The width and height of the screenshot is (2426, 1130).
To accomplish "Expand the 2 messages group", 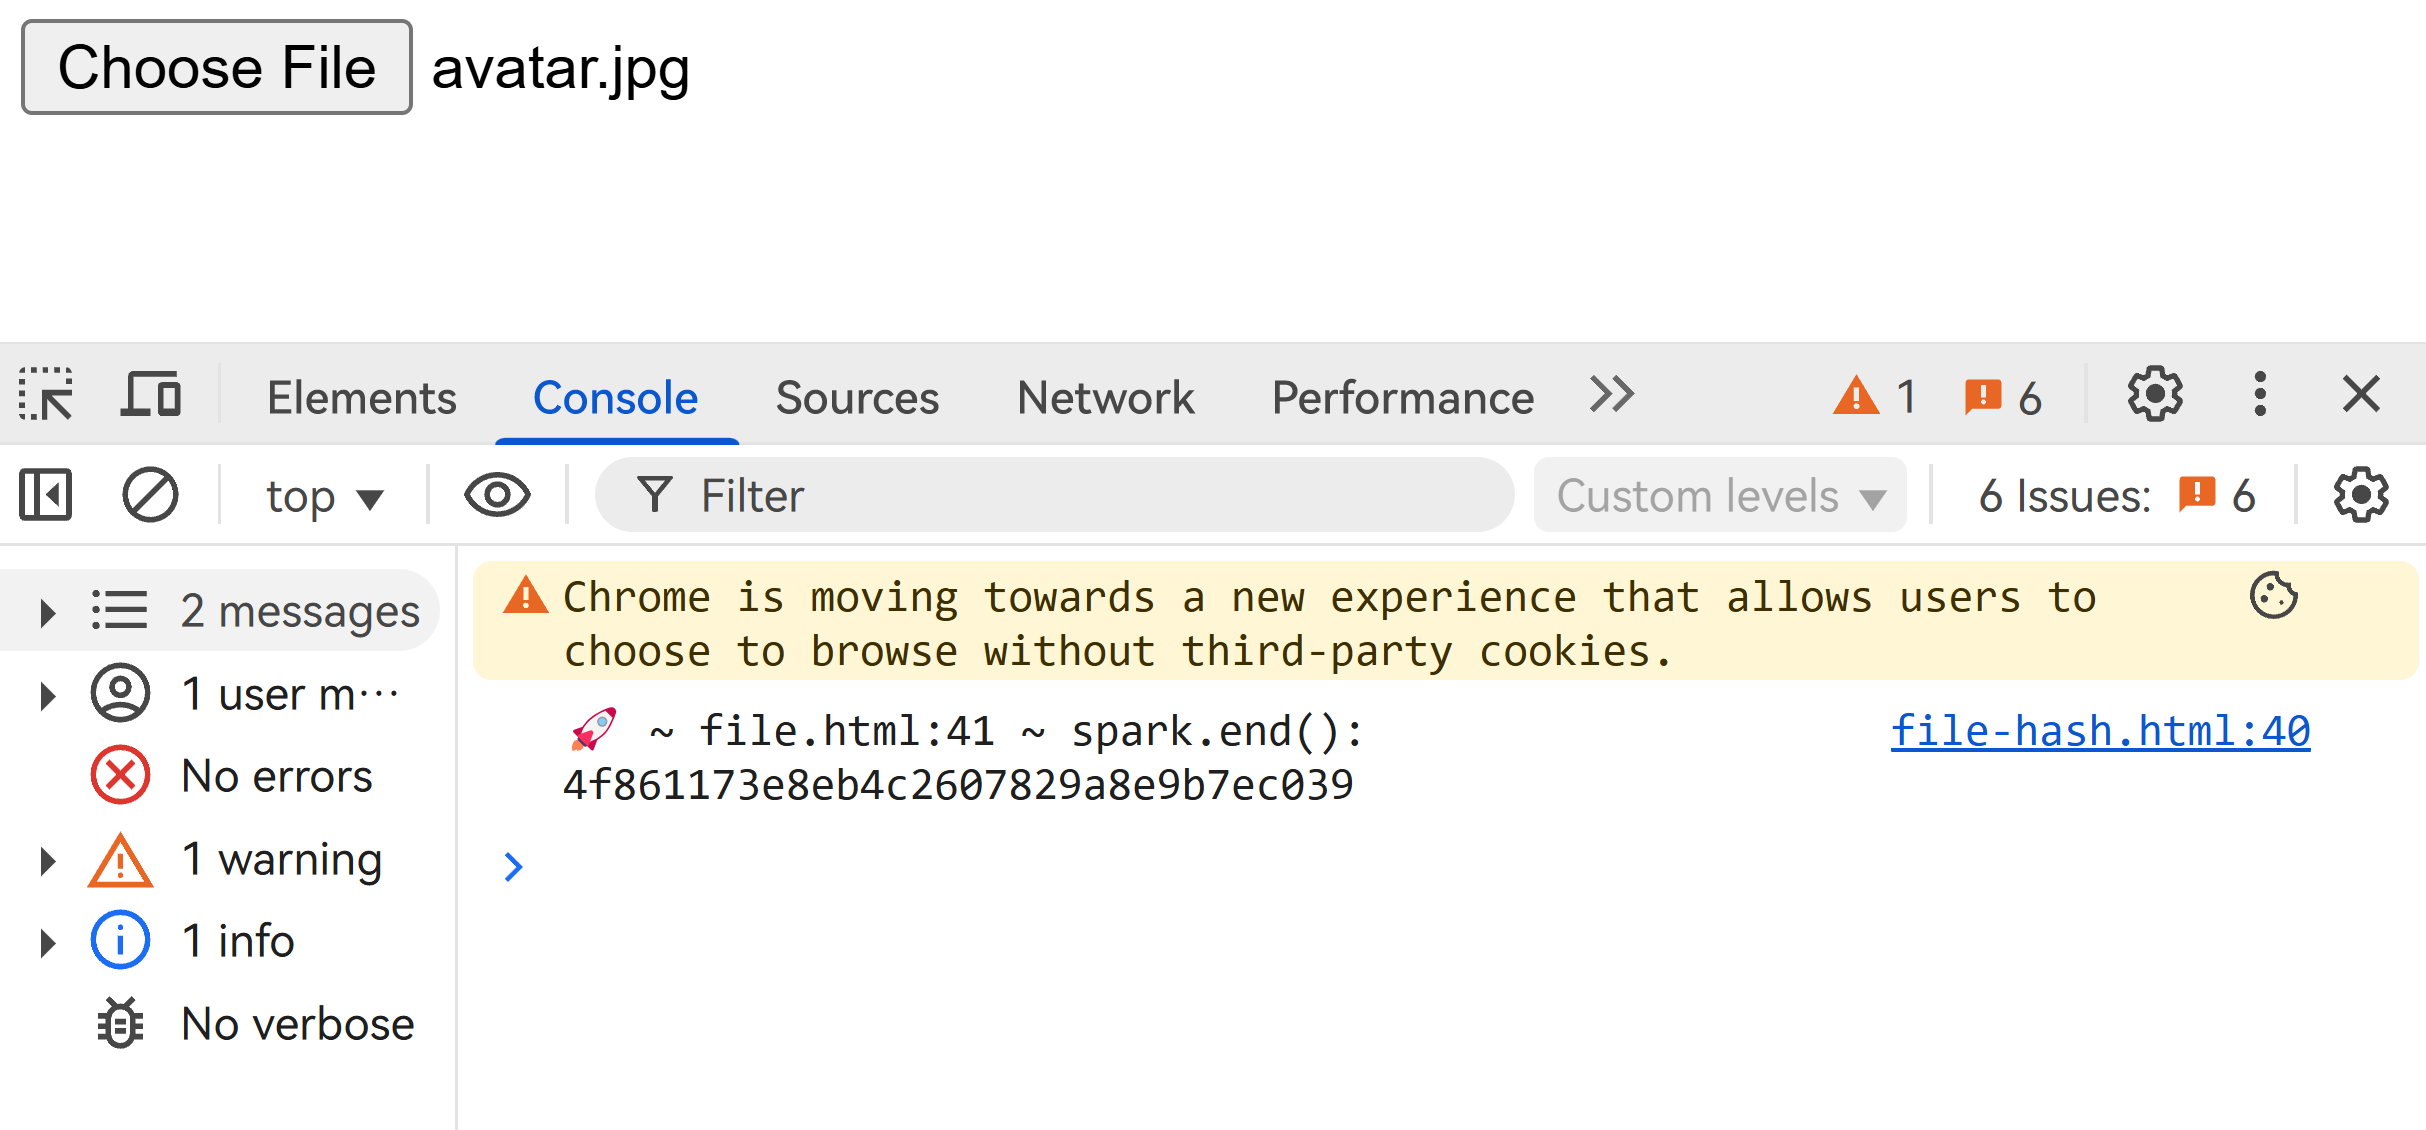I will click(220, 610).
